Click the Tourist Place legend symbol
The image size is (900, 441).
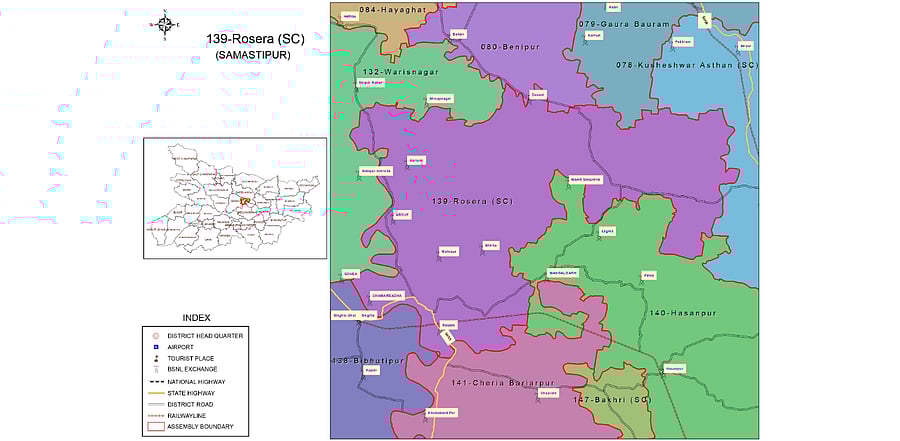pos(156,358)
